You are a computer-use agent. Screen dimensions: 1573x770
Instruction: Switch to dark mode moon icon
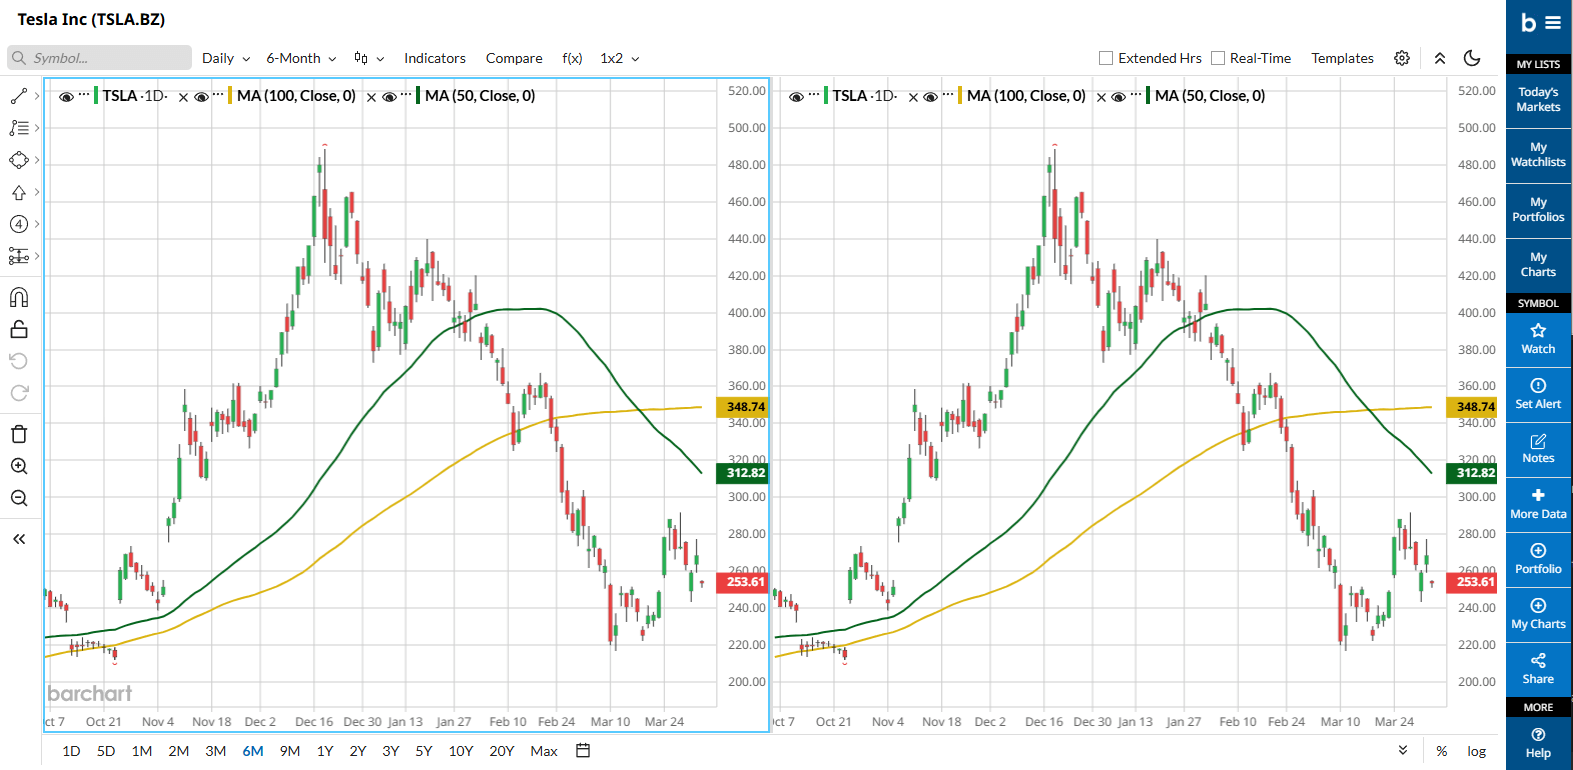point(1472,58)
